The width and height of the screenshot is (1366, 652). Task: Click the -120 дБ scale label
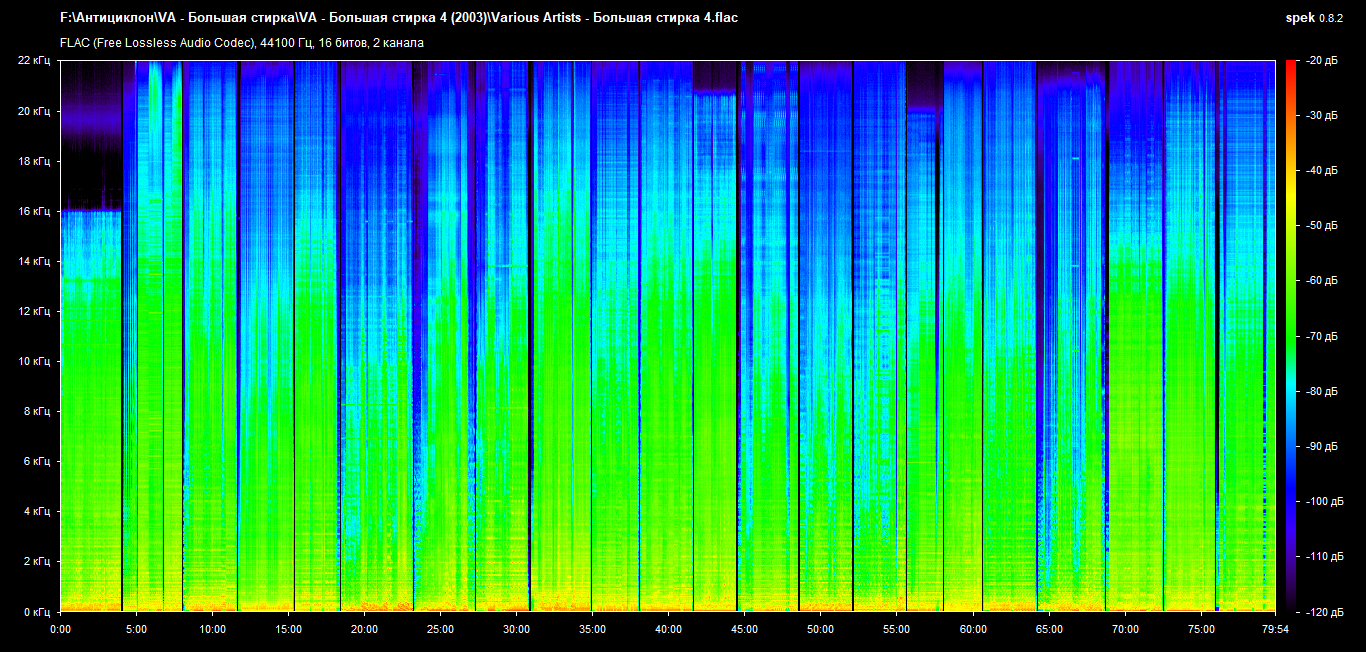[1323, 611]
